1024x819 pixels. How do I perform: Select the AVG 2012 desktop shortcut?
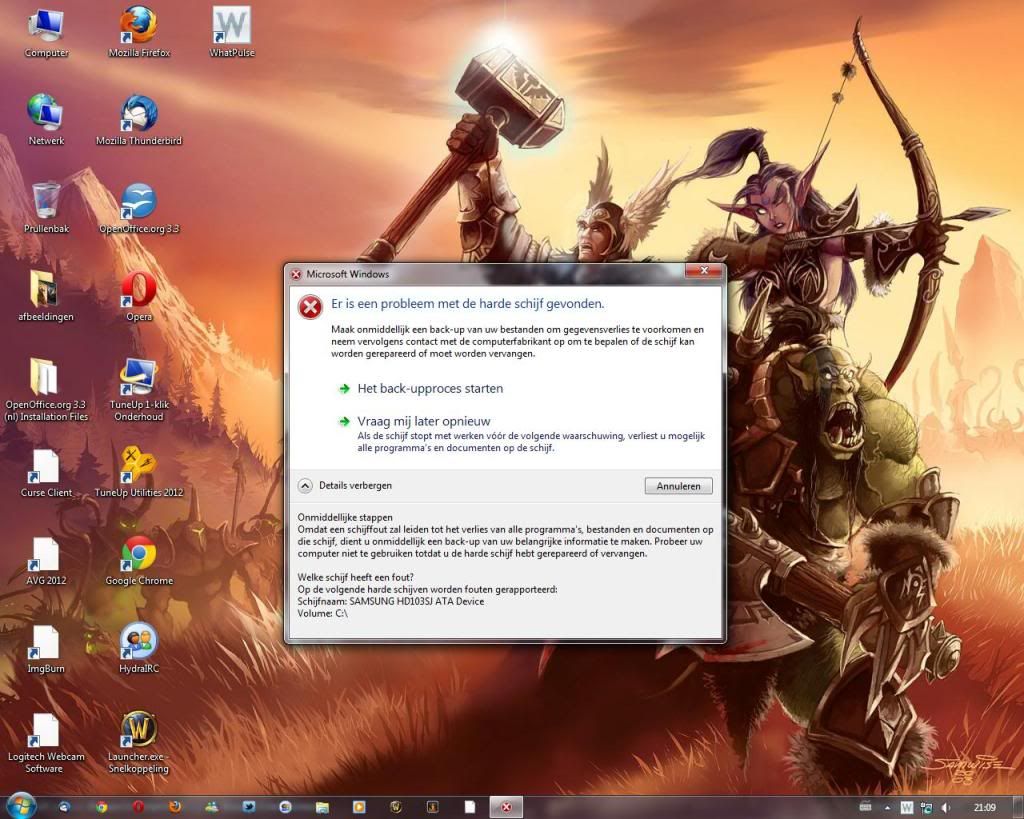point(46,561)
